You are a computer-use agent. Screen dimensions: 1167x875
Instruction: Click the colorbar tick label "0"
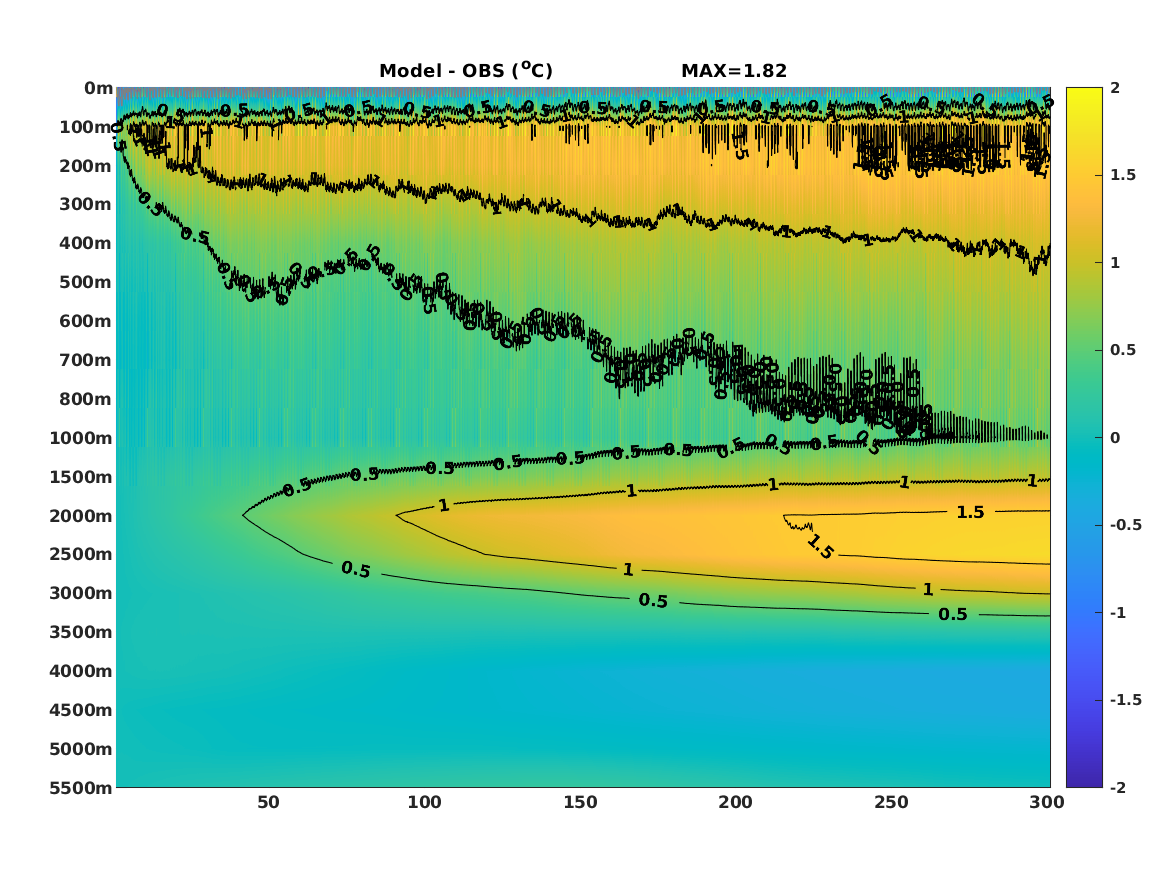(x=1115, y=438)
